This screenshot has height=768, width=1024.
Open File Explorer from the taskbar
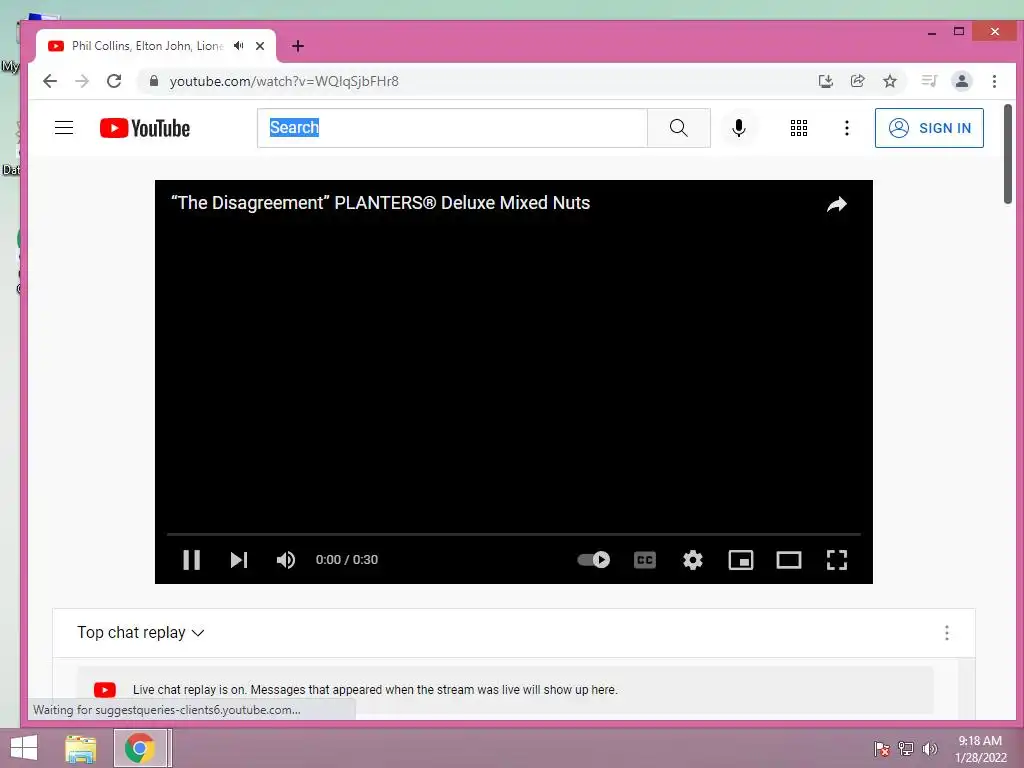point(80,748)
